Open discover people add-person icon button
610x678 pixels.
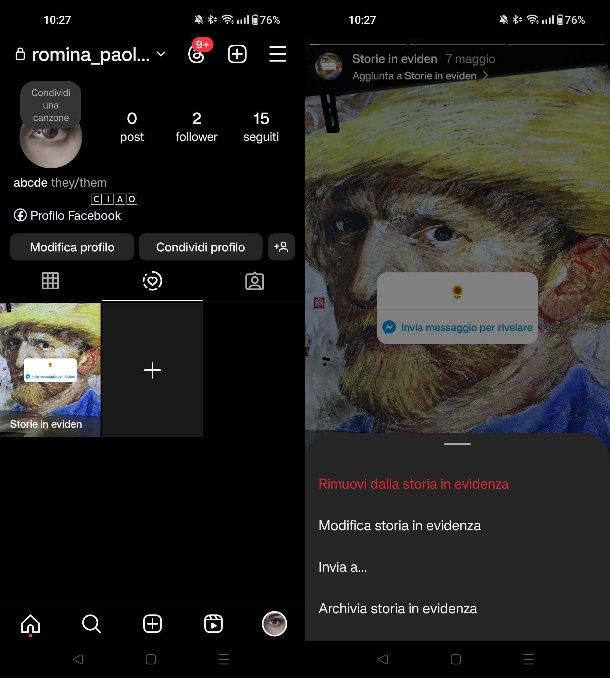281,247
